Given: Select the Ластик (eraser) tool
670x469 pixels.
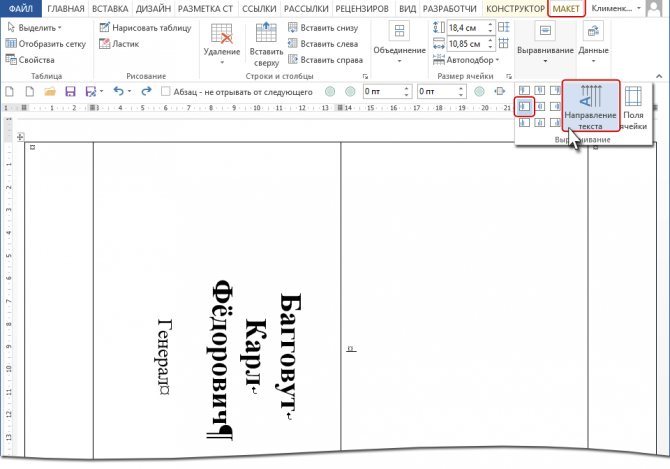Looking at the screenshot, I should [x=120, y=44].
